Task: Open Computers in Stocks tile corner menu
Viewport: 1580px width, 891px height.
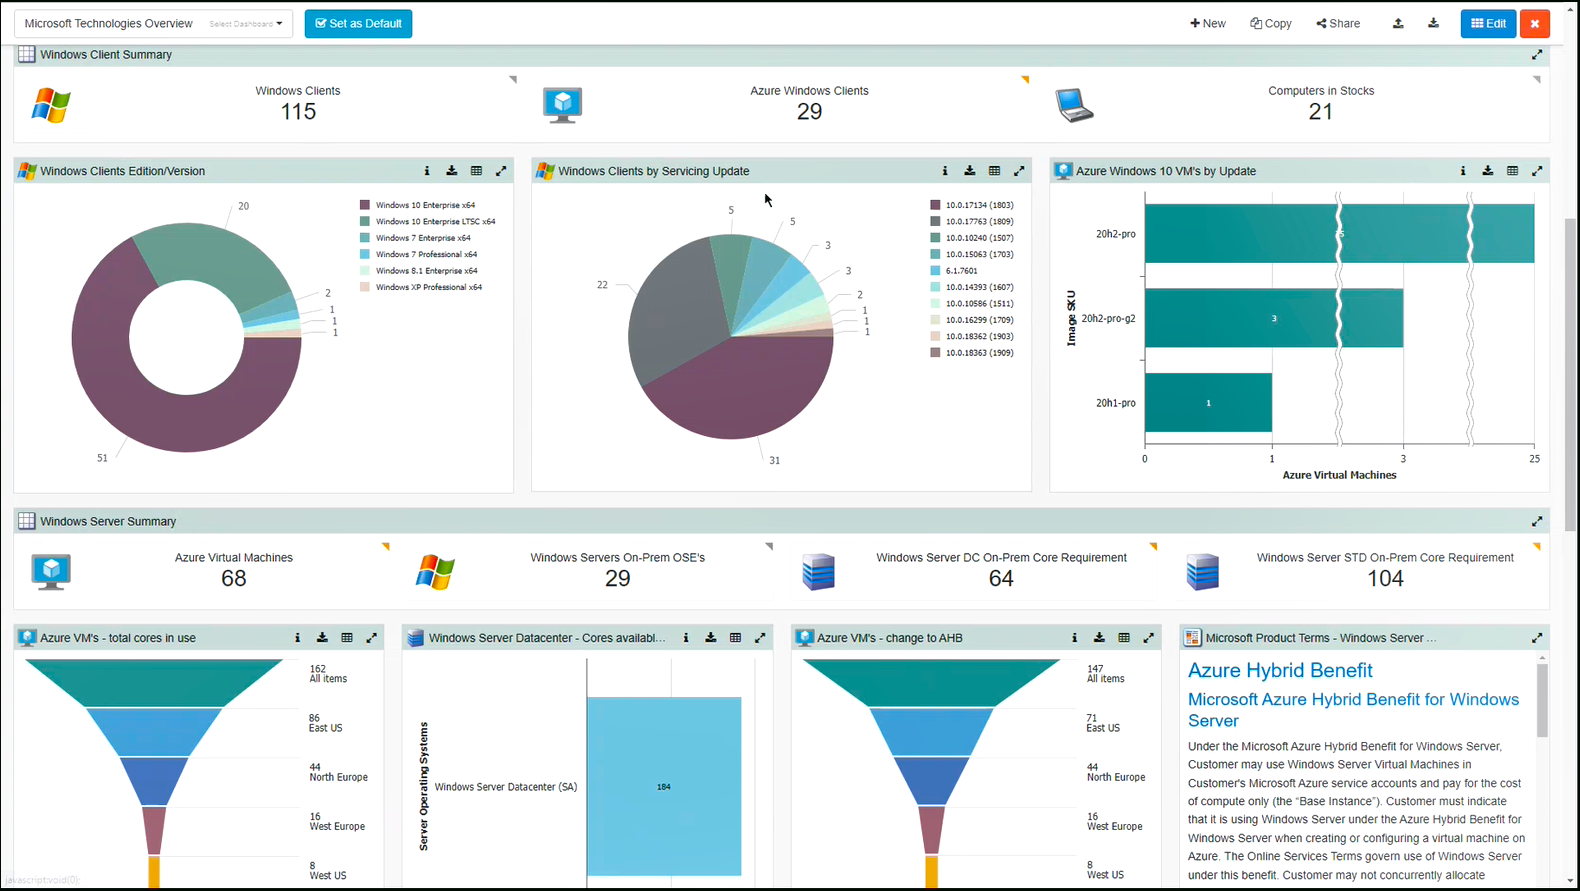Action: click(x=1537, y=79)
